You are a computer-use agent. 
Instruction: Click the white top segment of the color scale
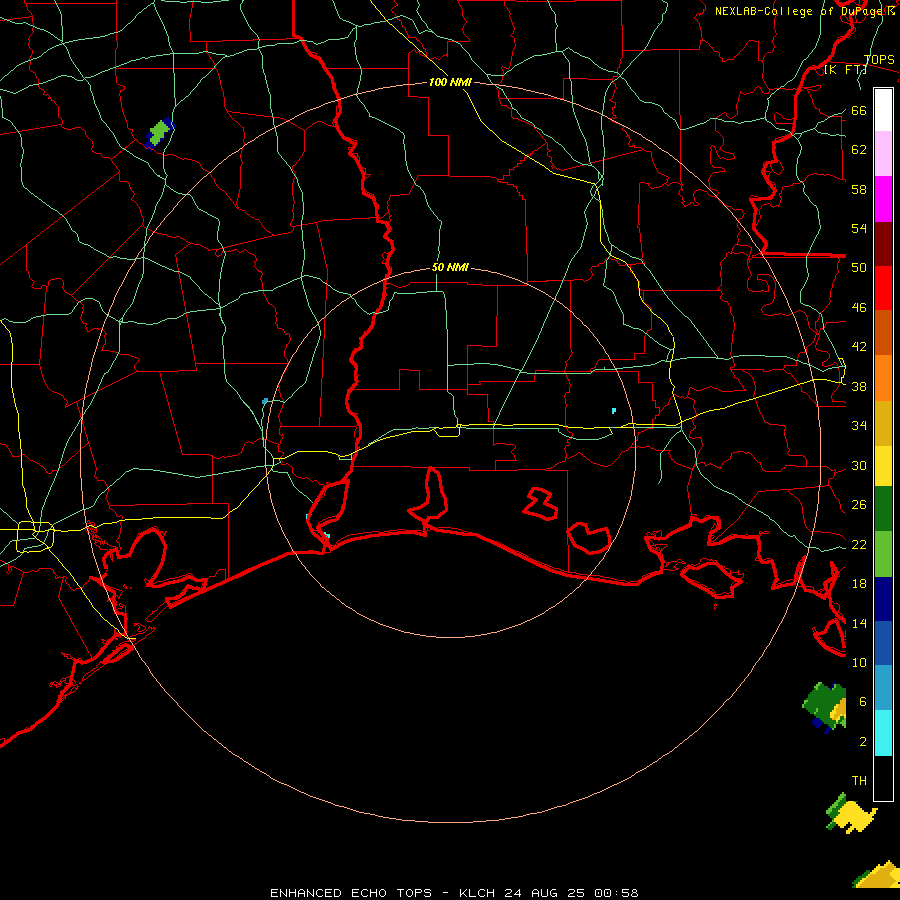[x=883, y=110]
